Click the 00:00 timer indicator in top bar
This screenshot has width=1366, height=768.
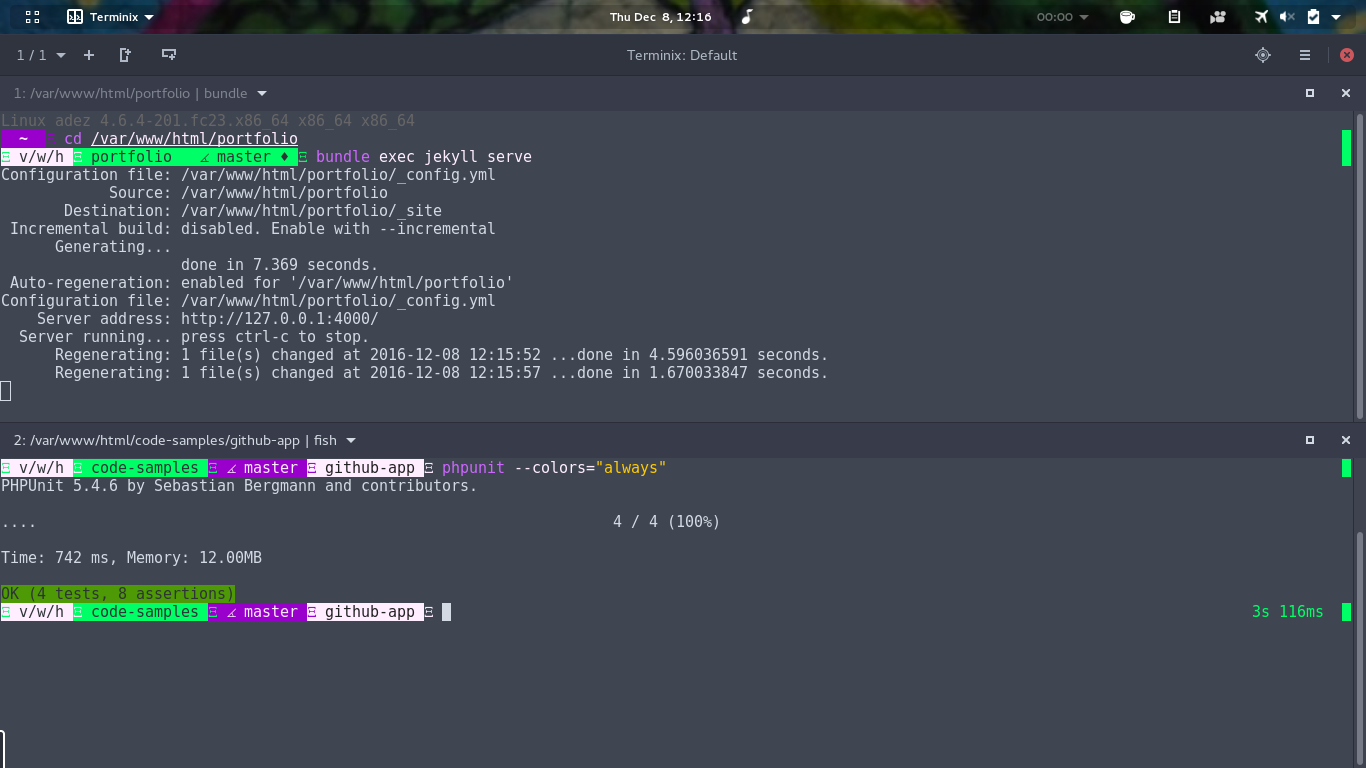point(1061,17)
